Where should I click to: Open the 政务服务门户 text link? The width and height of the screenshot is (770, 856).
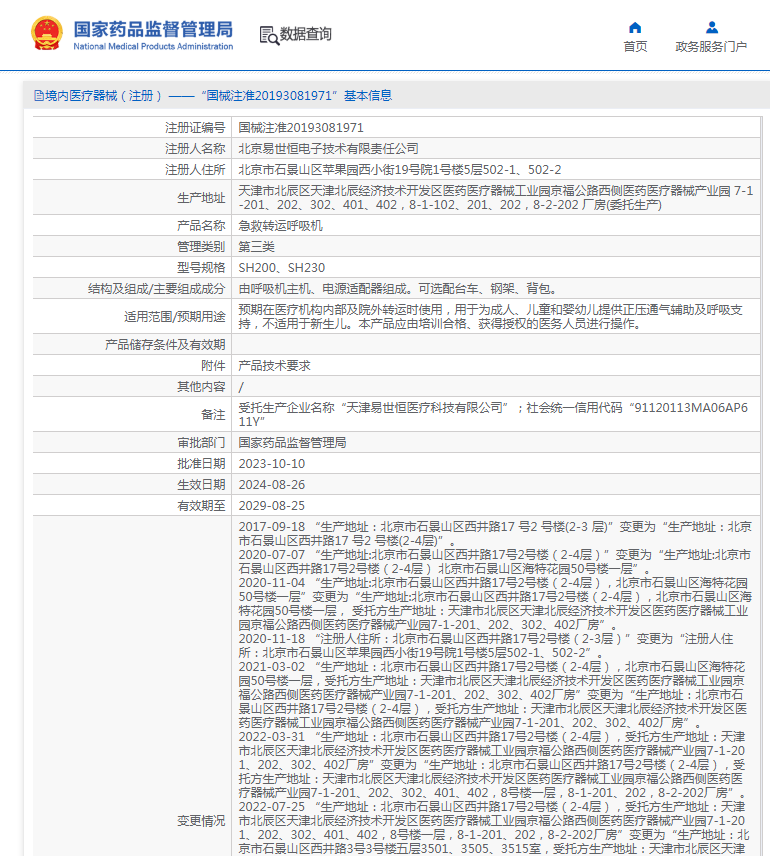pyautogui.click(x=711, y=46)
